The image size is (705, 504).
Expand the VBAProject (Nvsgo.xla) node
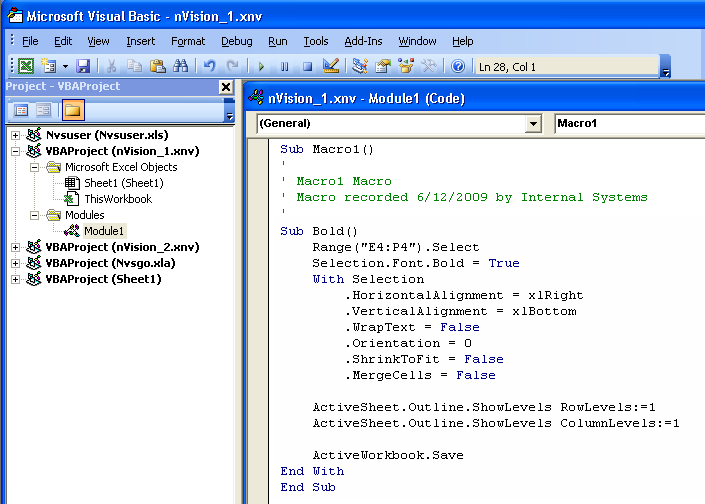[15, 263]
